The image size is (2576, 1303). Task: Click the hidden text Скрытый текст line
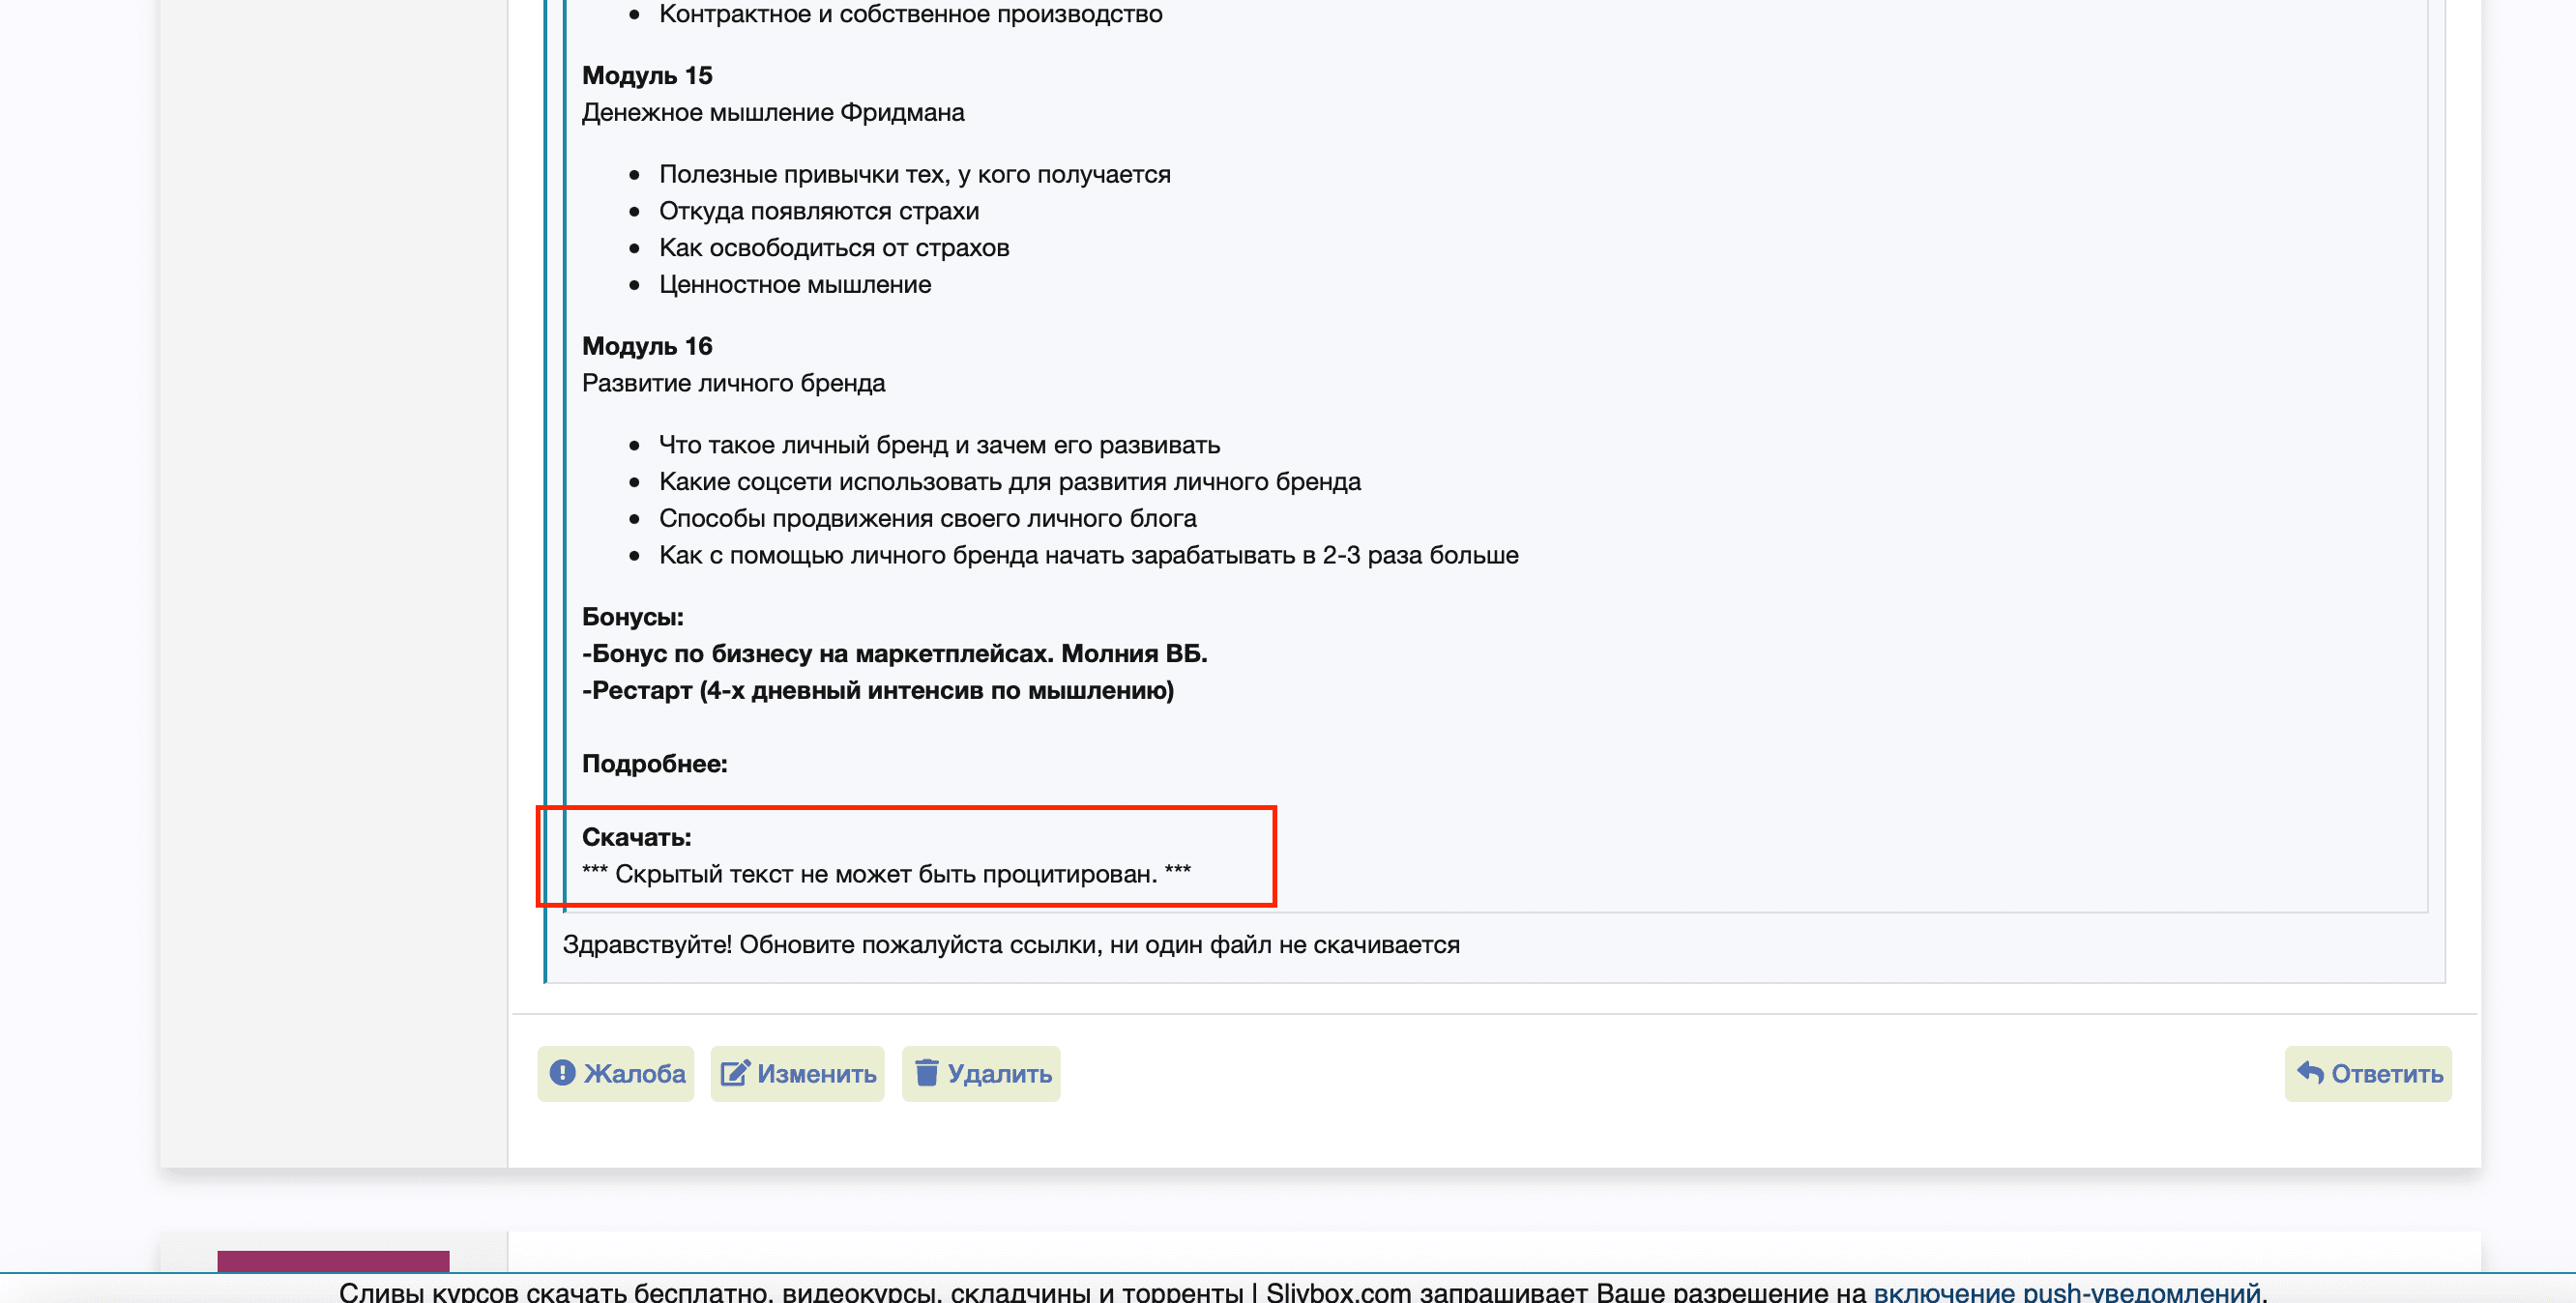tap(885, 874)
